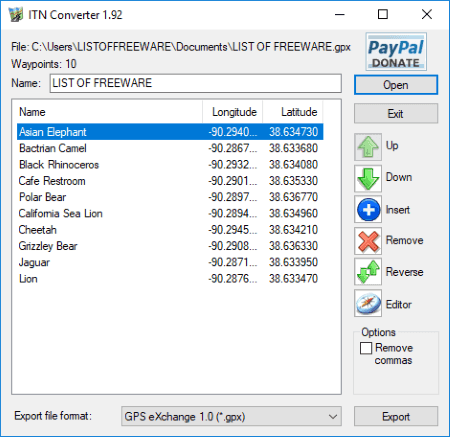This screenshot has height=437, width=450.
Task: Select the Jaguar waypoint
Action: pos(170,262)
